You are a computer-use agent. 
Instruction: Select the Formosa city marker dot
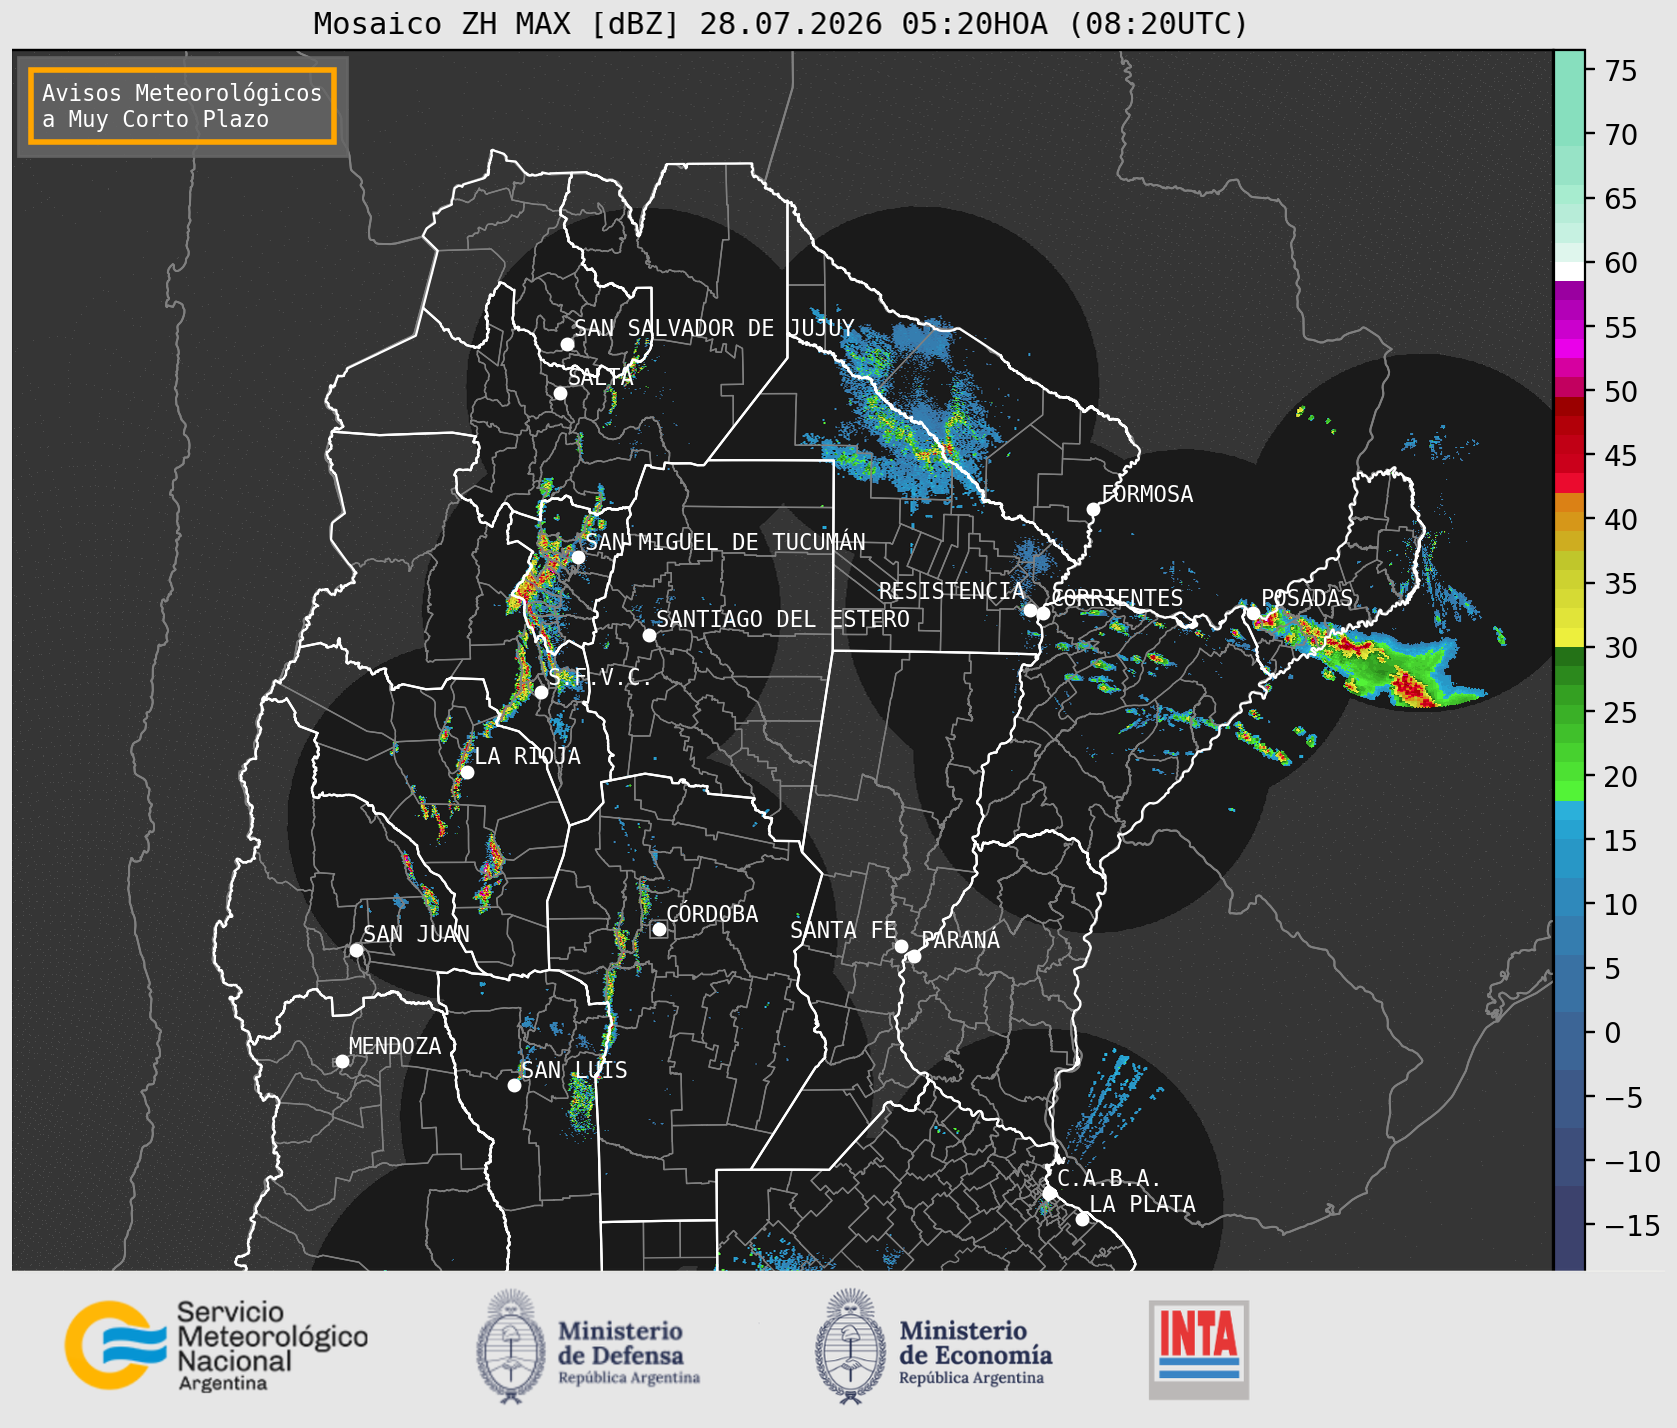pos(1093,509)
